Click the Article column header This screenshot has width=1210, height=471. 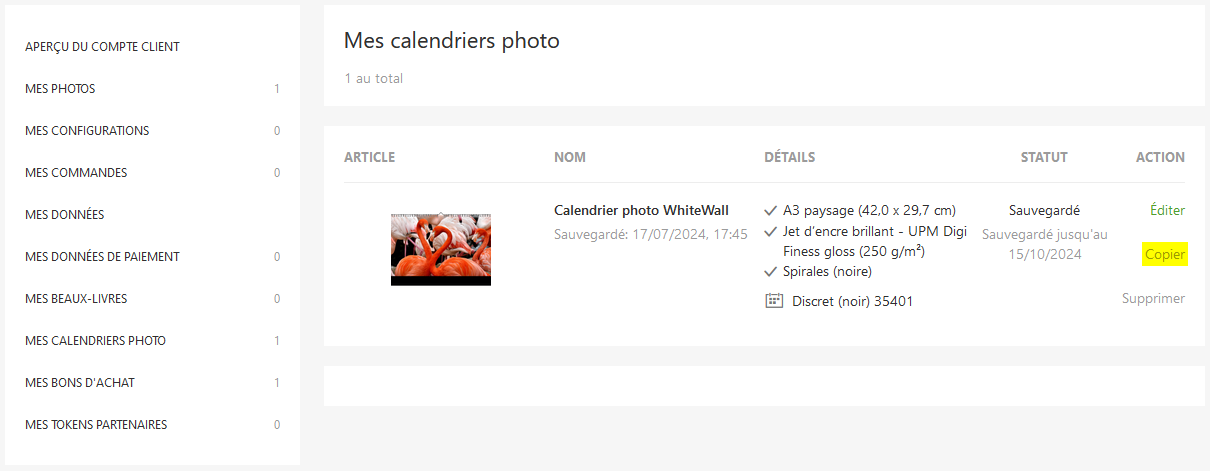369,157
